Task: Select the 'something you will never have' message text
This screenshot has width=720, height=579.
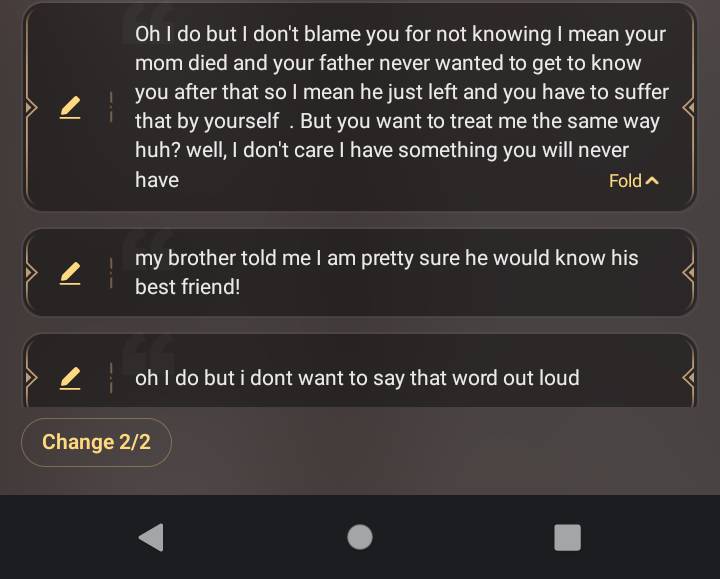Action: click(400, 106)
